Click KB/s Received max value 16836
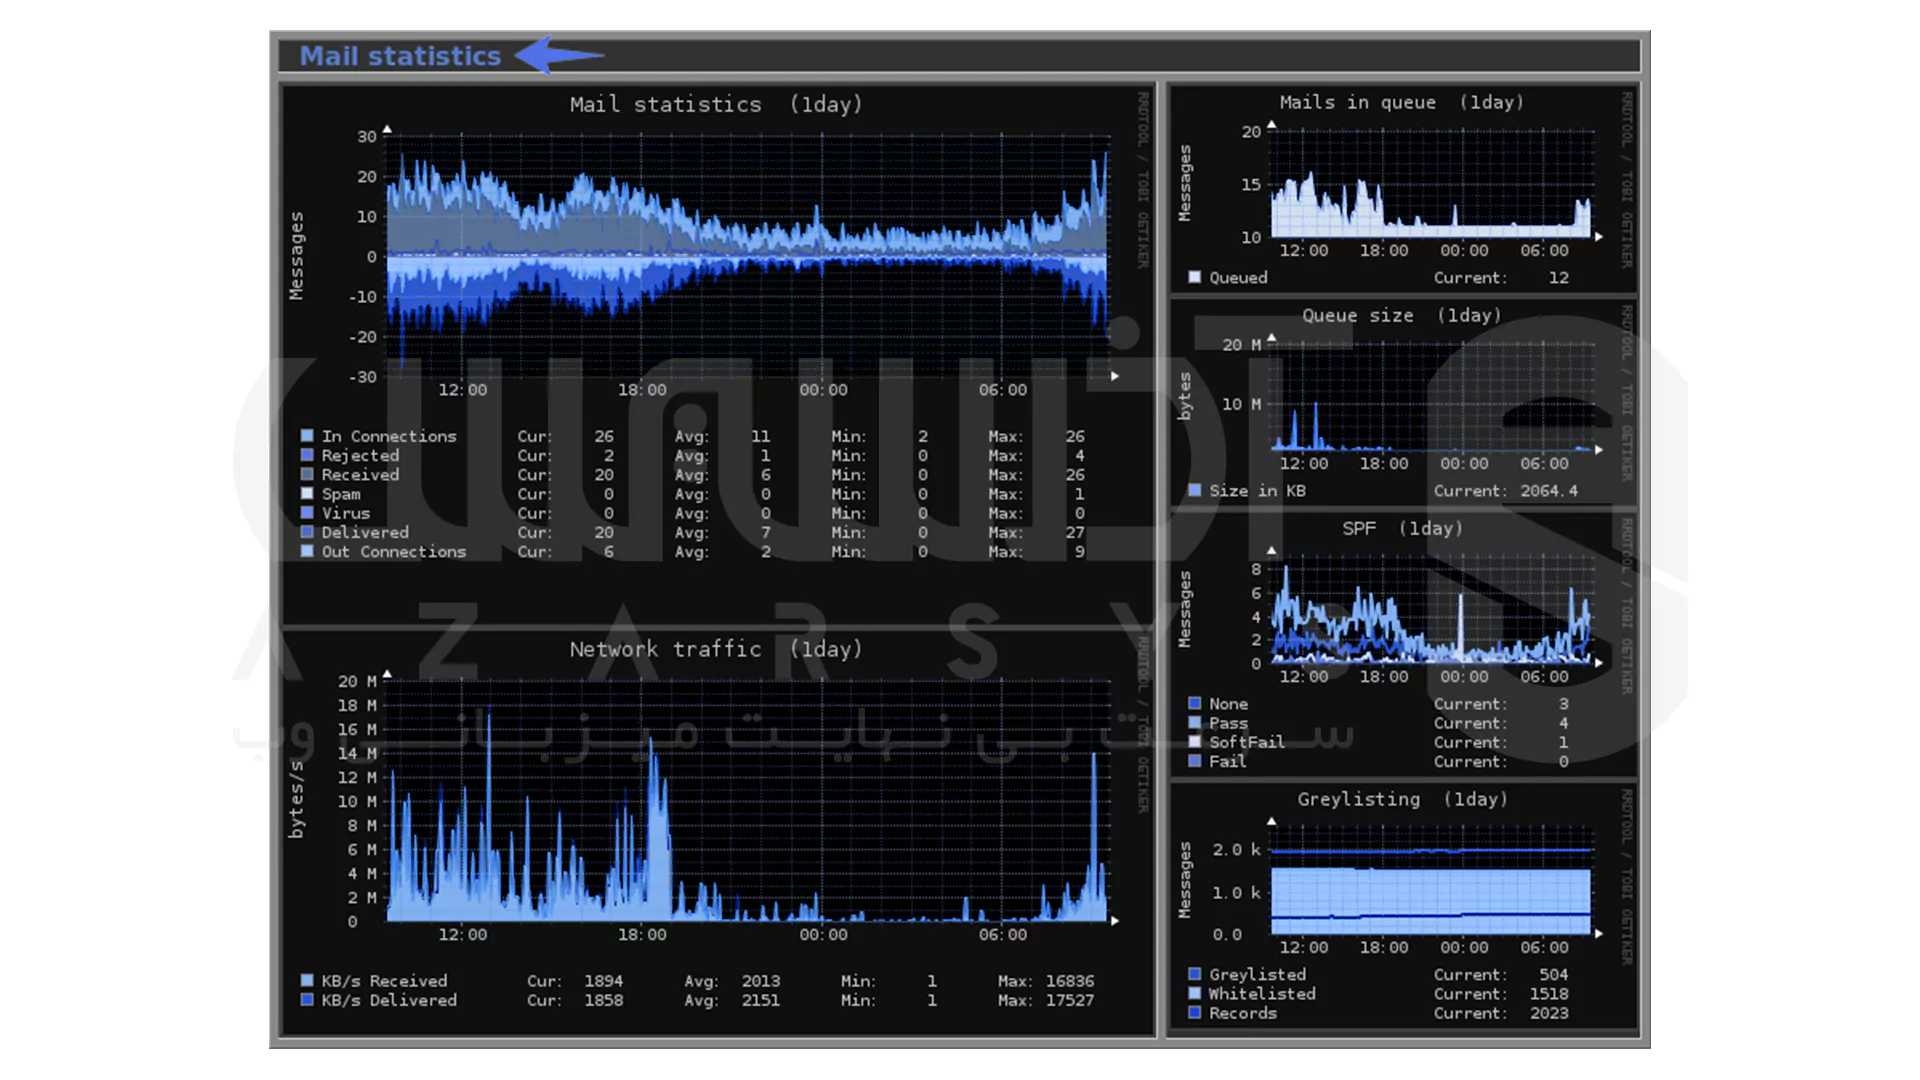Image resolution: width=1920 pixels, height=1080 pixels. [1070, 981]
